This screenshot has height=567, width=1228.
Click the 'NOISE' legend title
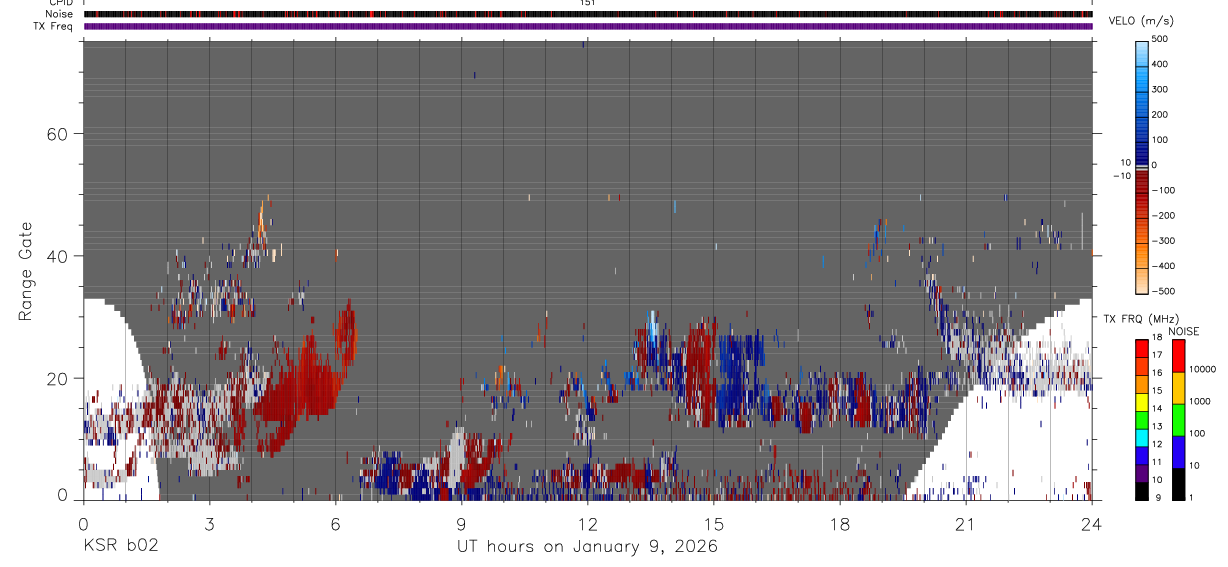tap(1184, 331)
